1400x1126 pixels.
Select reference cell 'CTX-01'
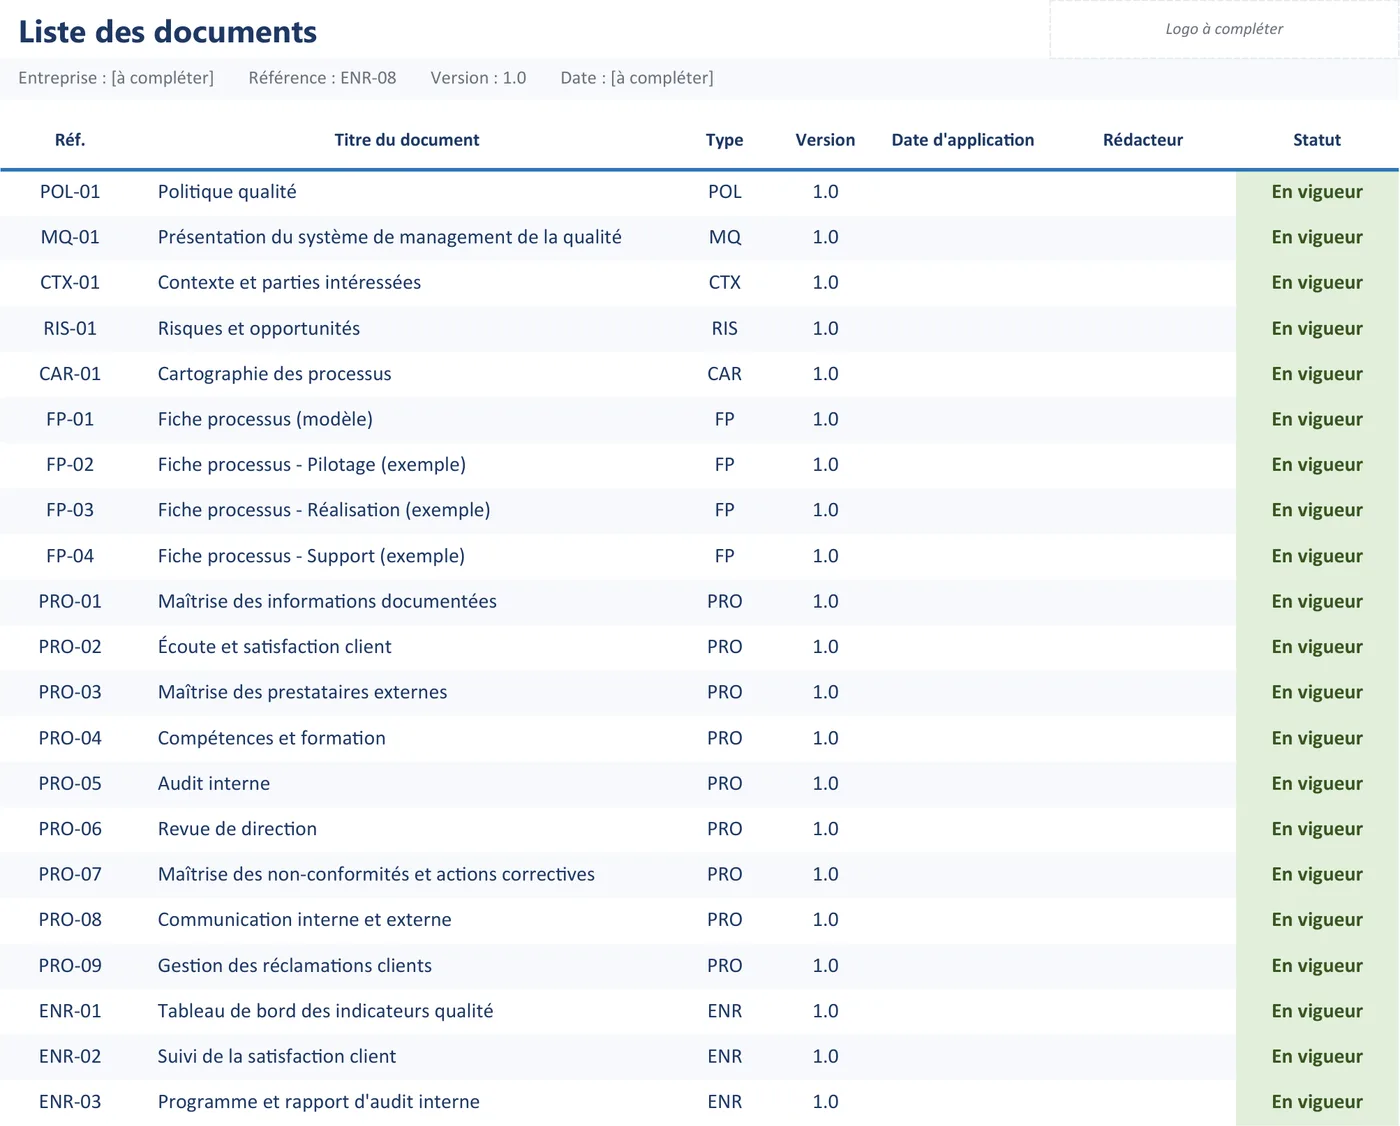[x=70, y=283]
